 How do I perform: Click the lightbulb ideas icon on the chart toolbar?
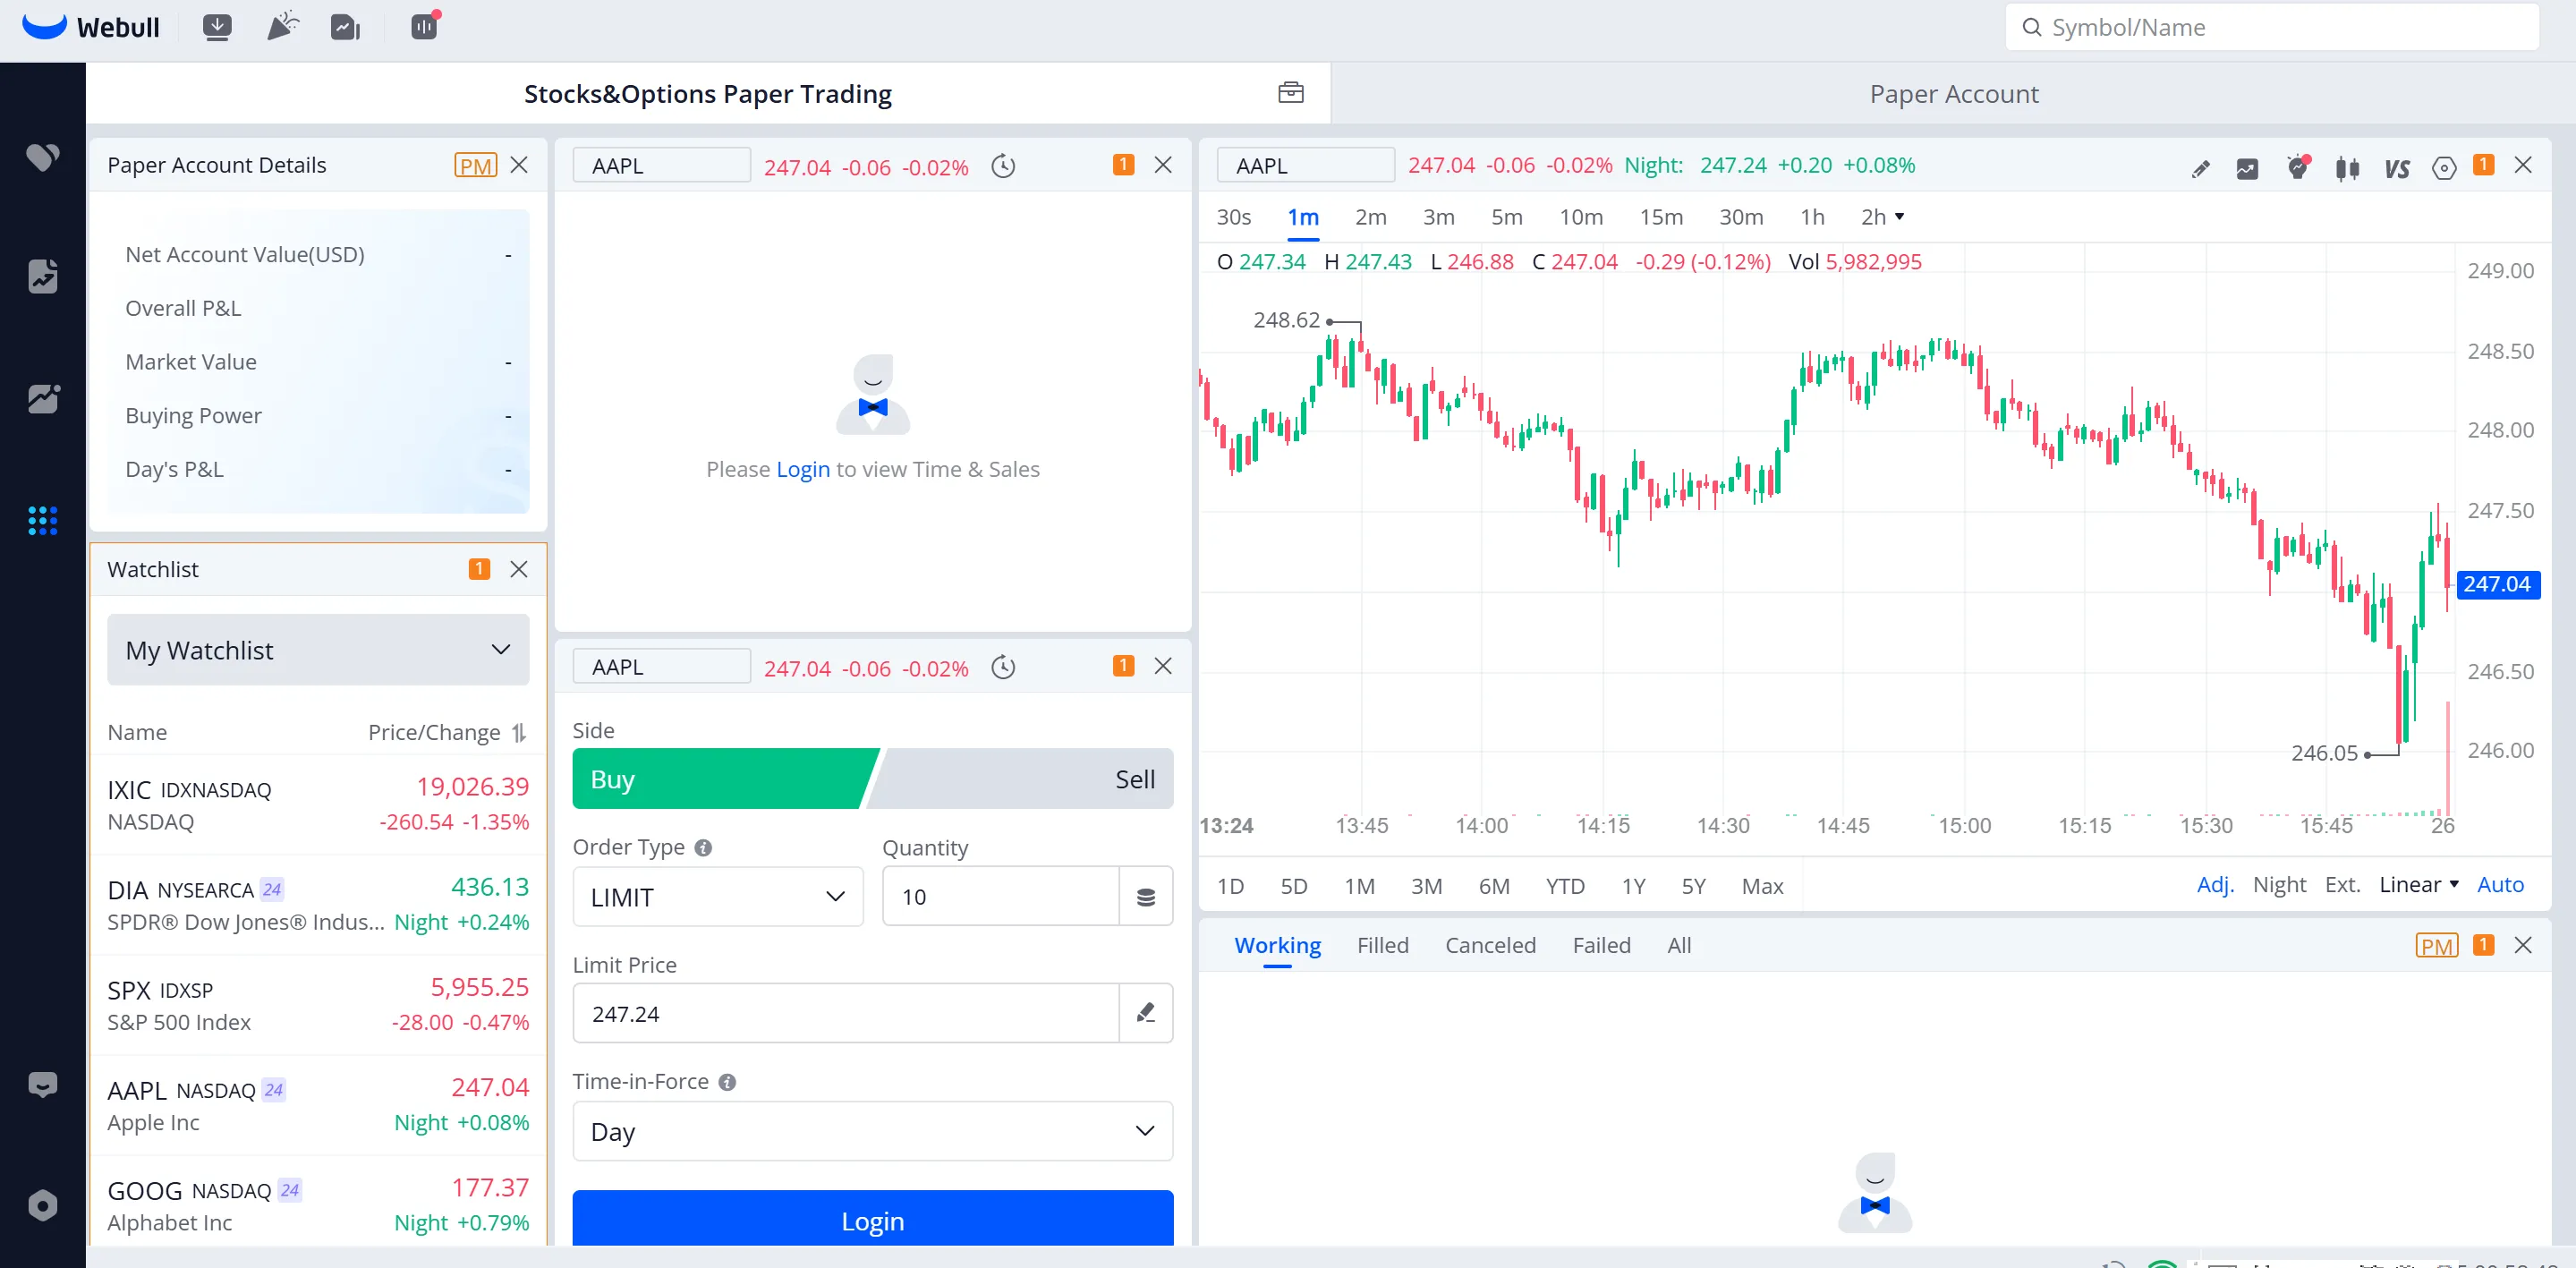click(2298, 168)
